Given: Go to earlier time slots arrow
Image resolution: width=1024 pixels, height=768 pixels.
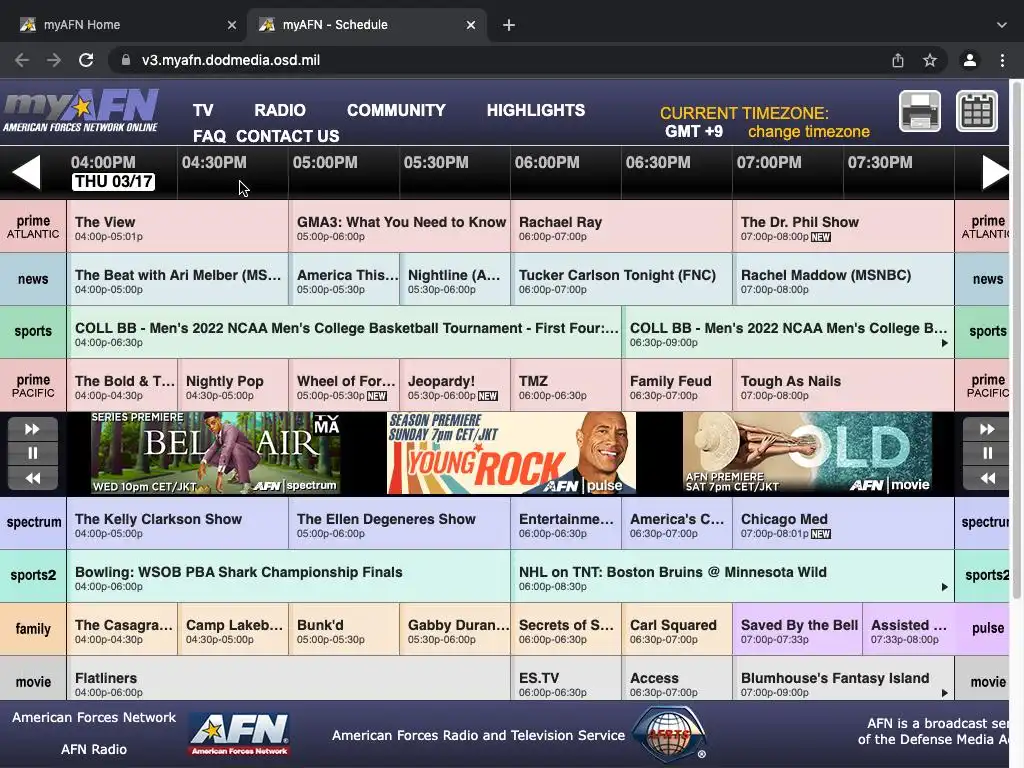Looking at the screenshot, I should tap(27, 172).
